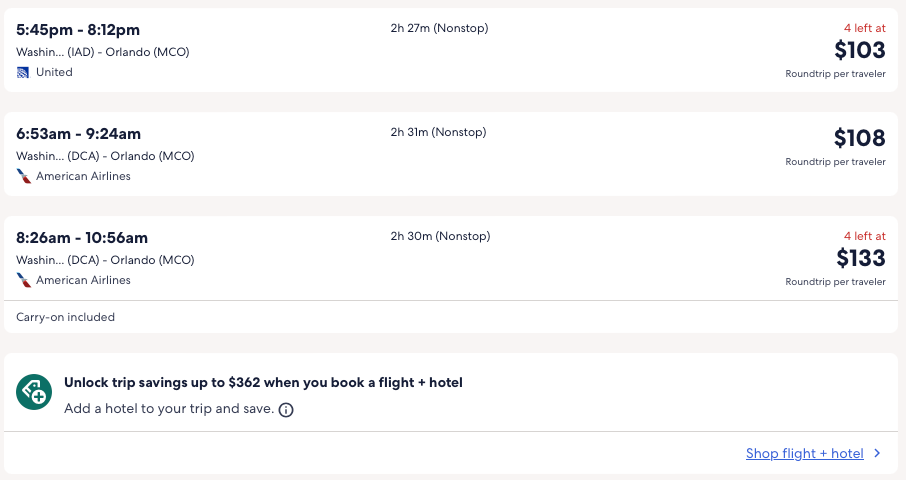Click the Carry-on included label
This screenshot has width=906, height=480.
66,317
